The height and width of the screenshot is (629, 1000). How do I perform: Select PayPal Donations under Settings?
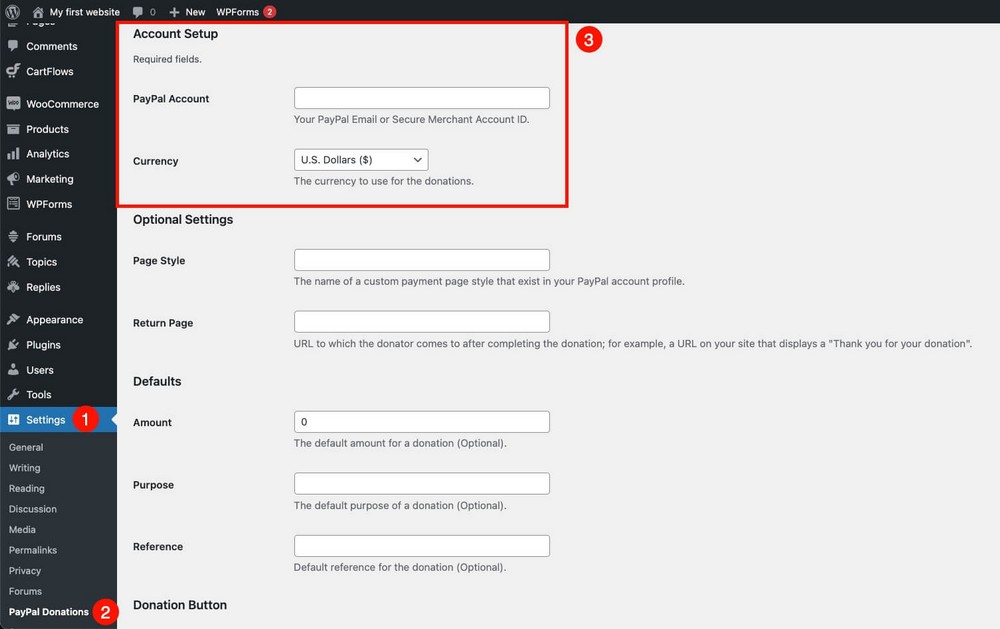pos(47,612)
